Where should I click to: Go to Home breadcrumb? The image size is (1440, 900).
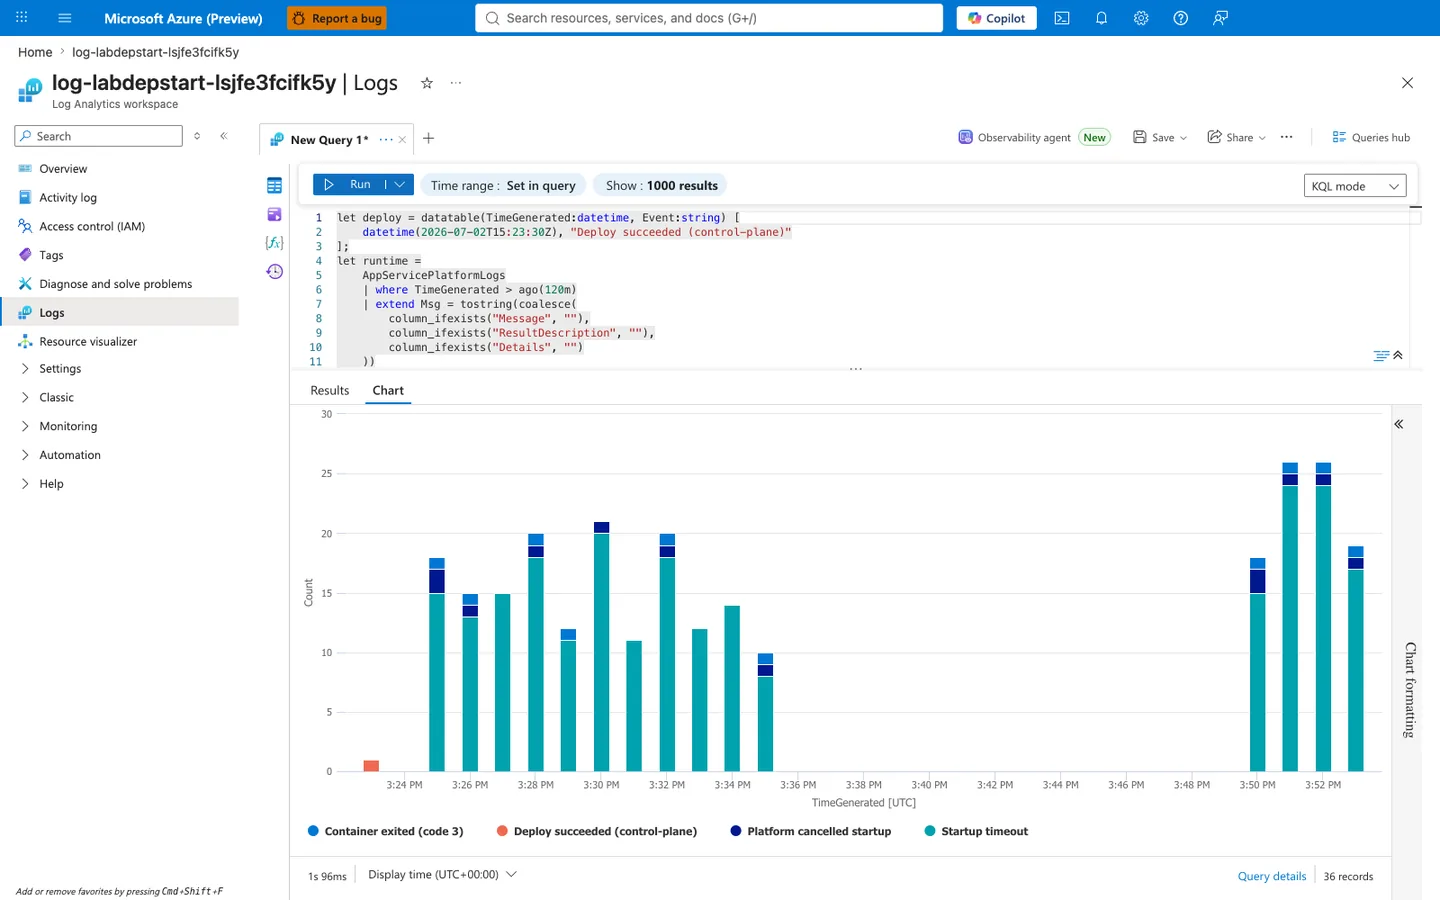[x=35, y=52]
